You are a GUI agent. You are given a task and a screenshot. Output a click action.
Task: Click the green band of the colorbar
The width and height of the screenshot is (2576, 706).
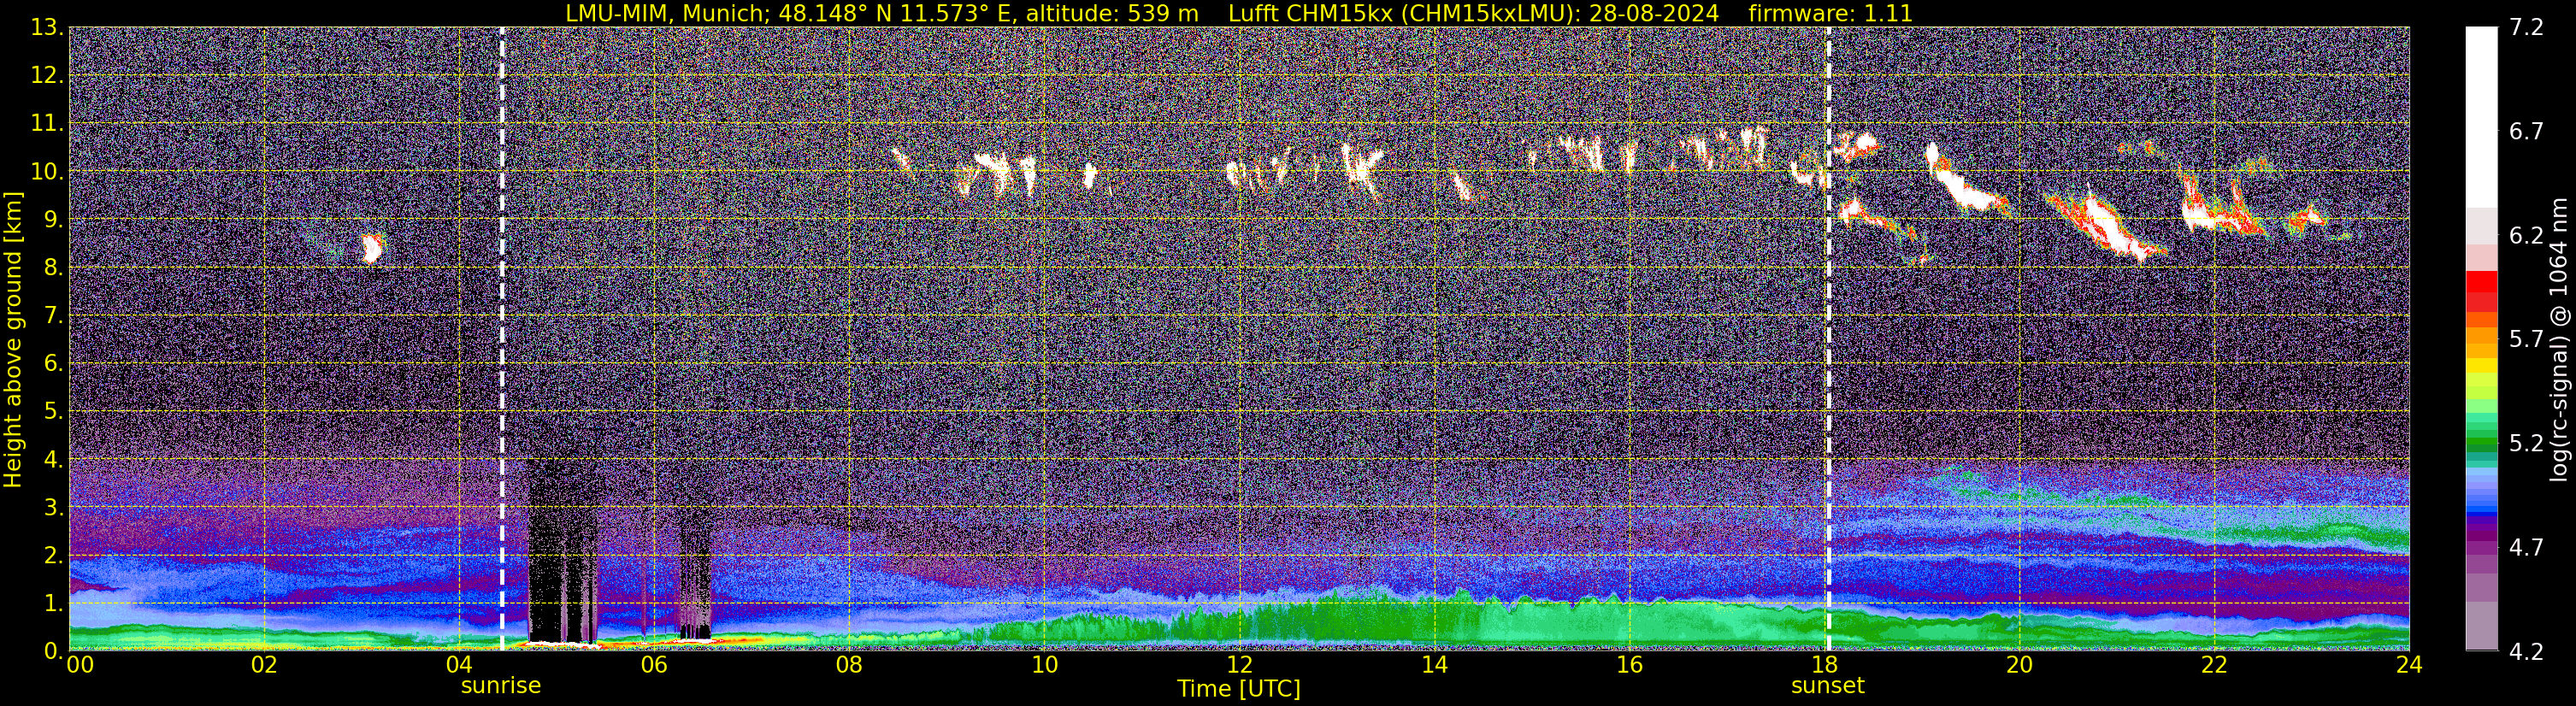(x=2481, y=443)
